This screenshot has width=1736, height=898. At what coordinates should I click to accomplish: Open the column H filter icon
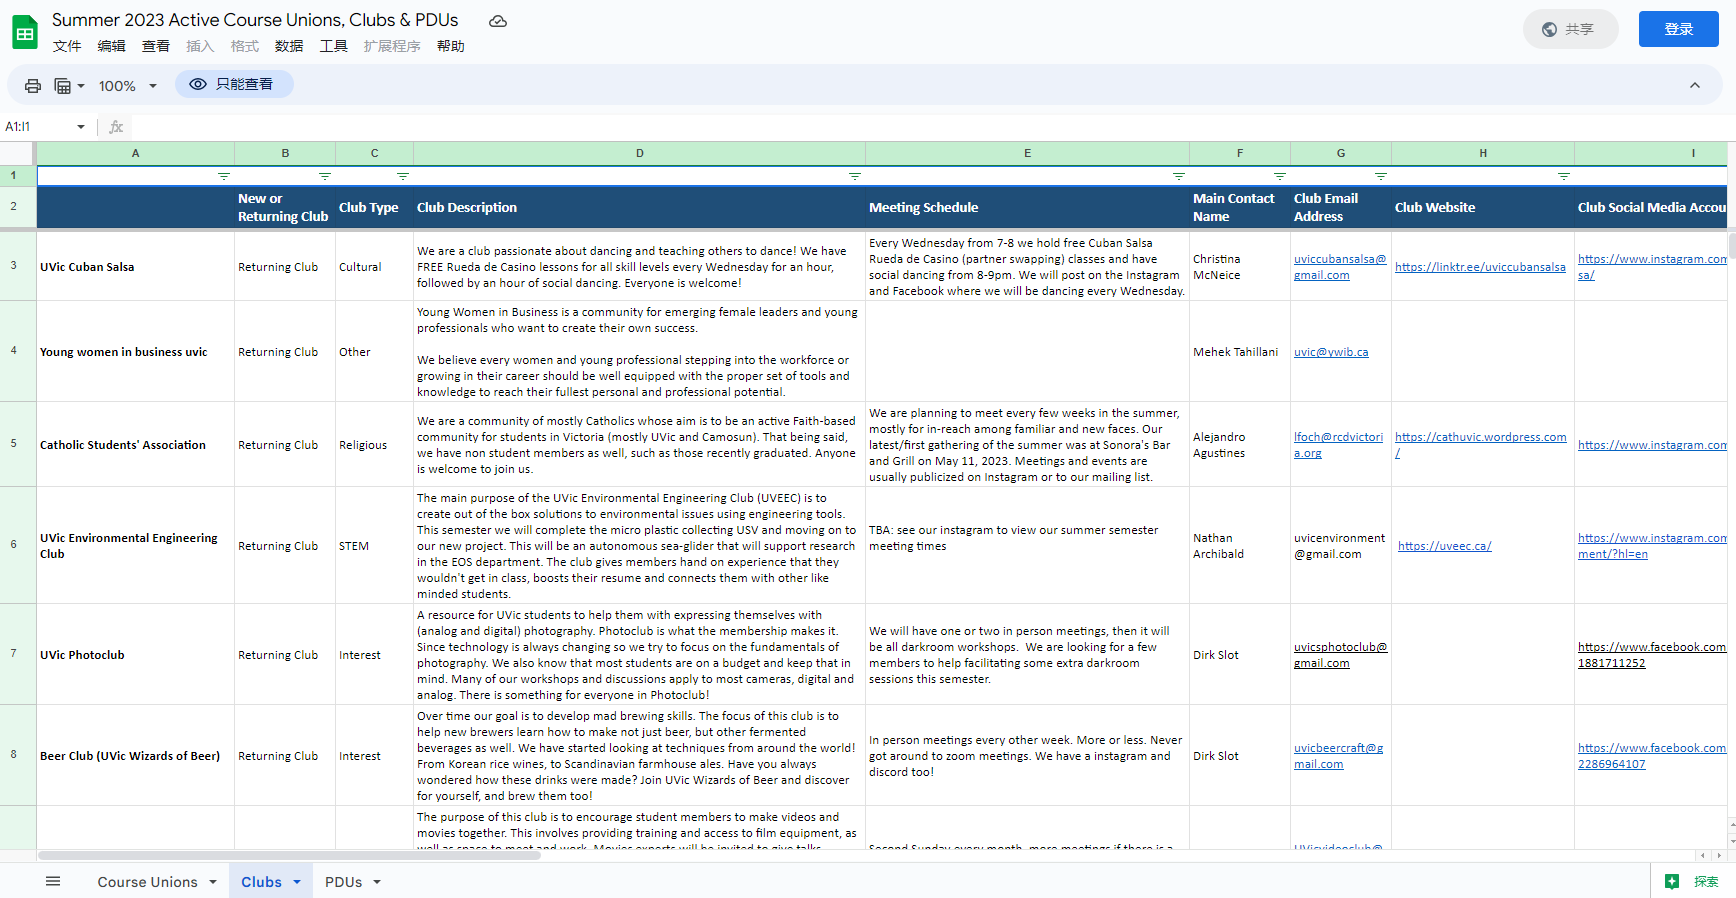(1564, 176)
